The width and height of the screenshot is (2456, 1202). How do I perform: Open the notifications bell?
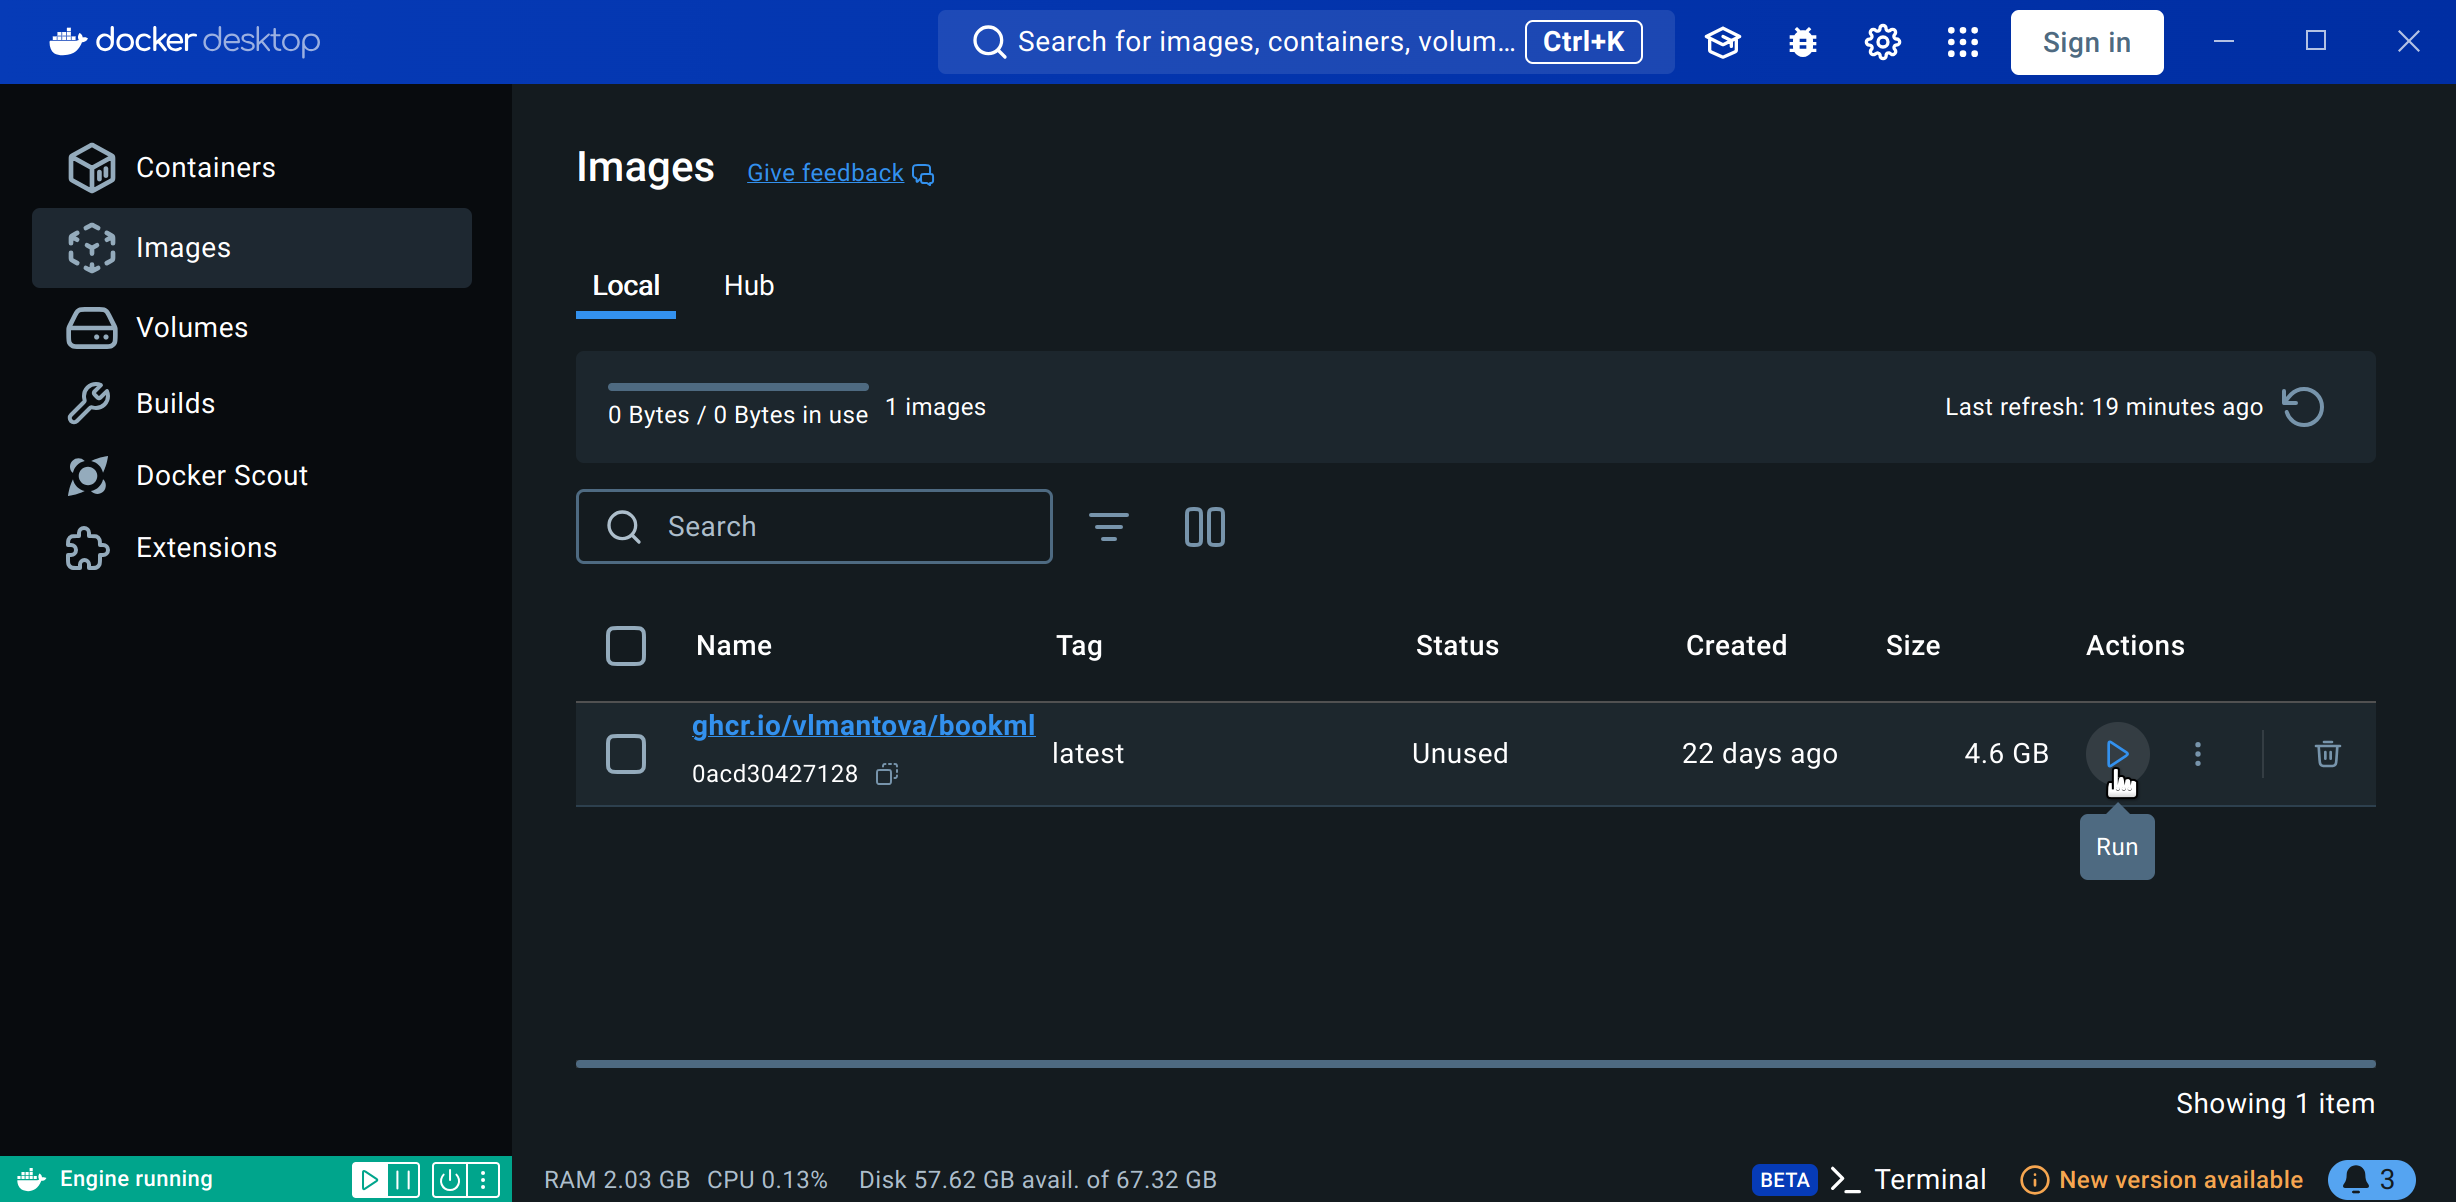pos(2370,1179)
